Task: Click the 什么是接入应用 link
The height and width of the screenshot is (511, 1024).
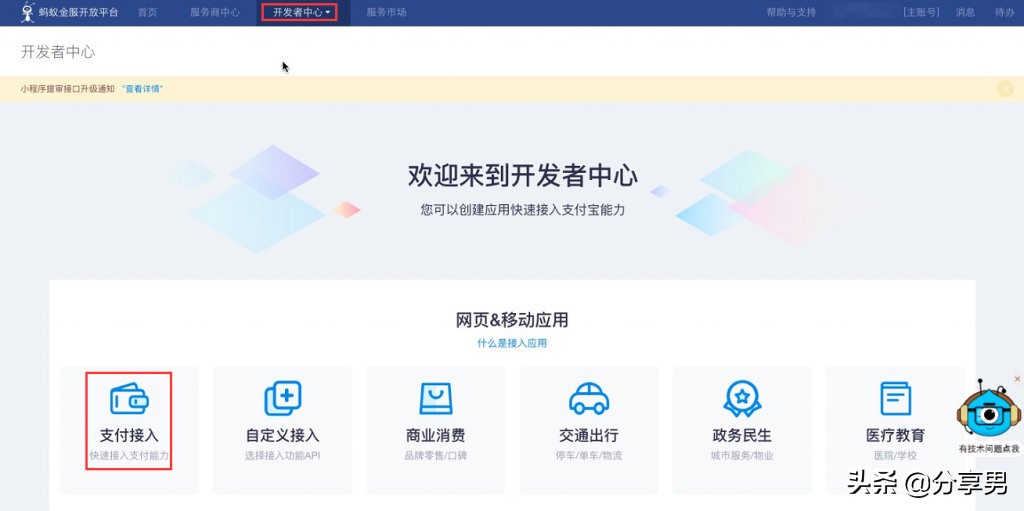Action: click(x=512, y=343)
